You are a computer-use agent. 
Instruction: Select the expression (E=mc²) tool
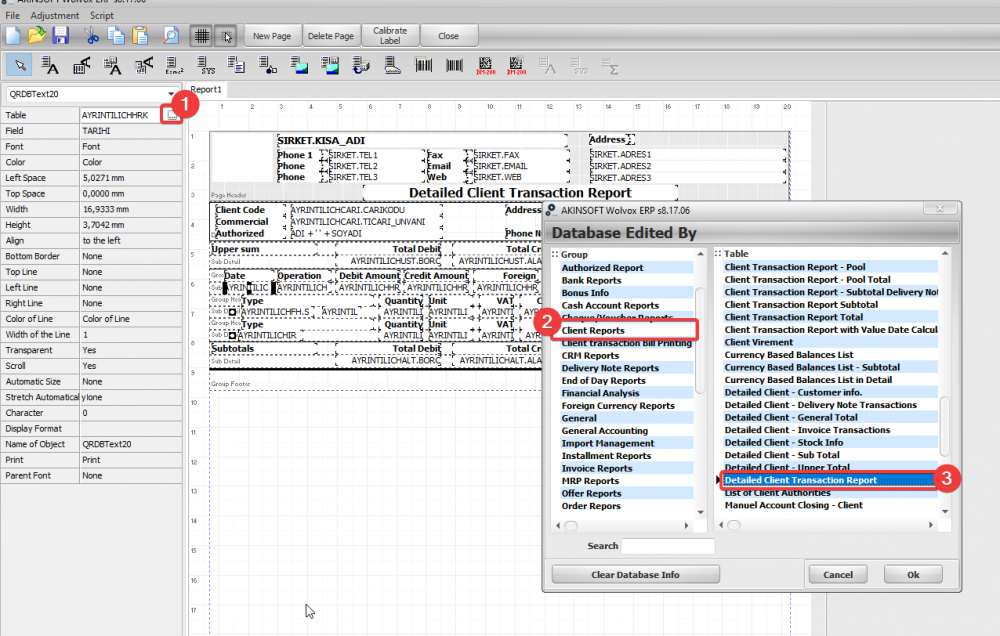click(174, 65)
